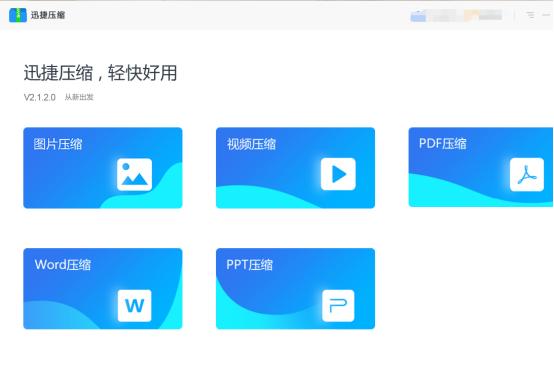Viewport: 554px width, 376px height.
Task: Click the orange blurred icon in title bar
Action: [x=472, y=15]
